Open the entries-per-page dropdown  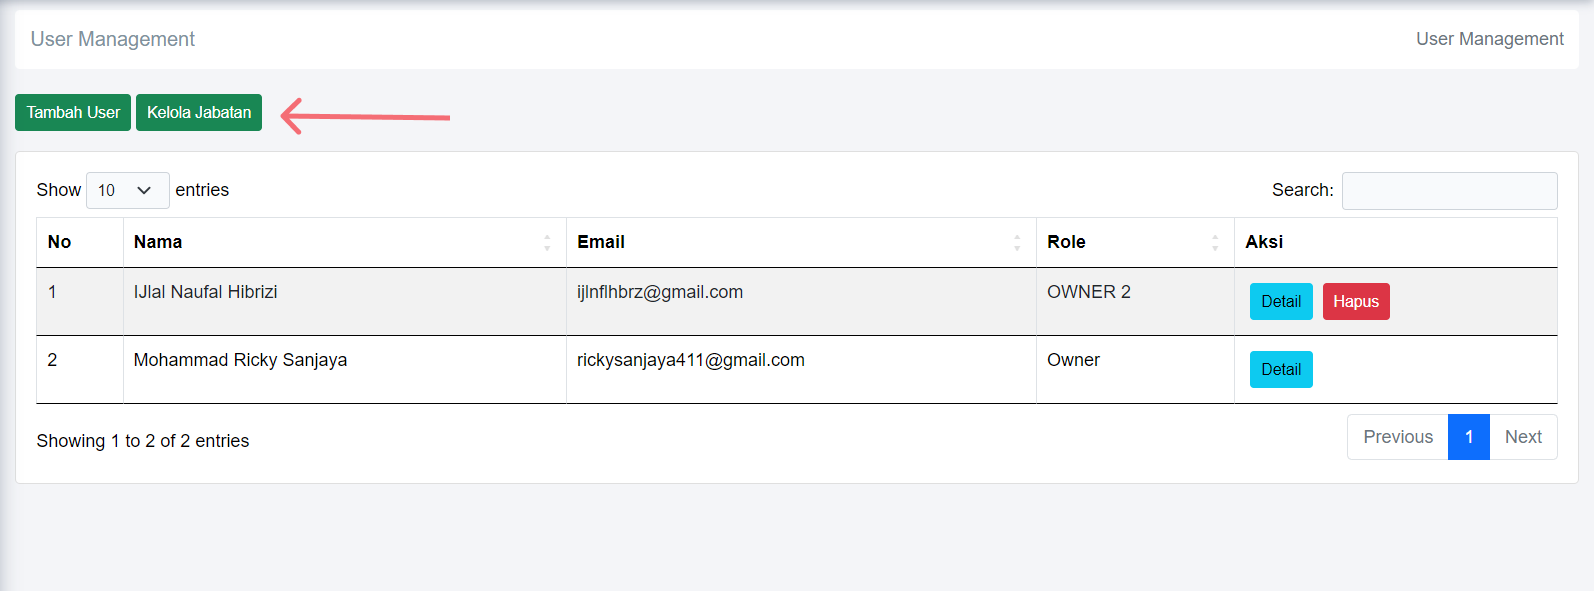127,190
